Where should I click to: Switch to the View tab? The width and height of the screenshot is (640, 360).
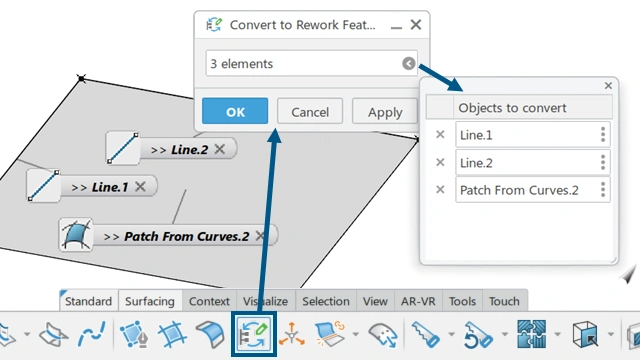[375, 301]
